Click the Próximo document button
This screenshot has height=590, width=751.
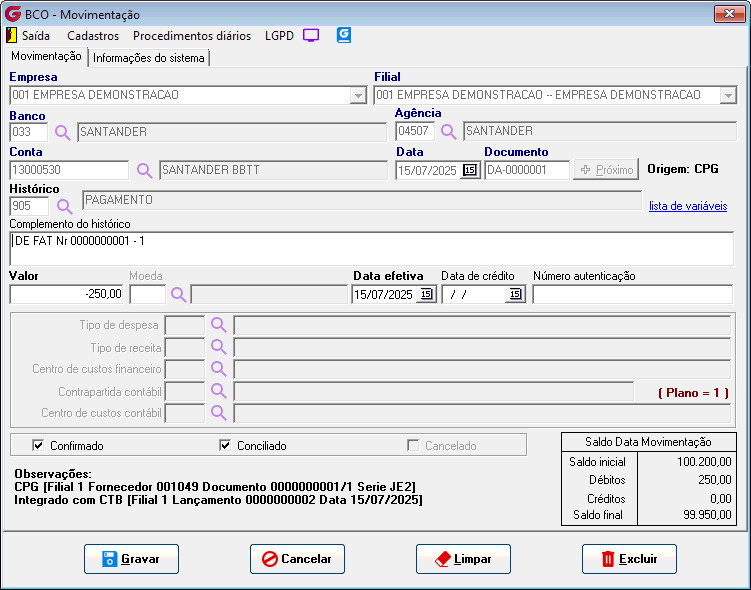click(606, 170)
